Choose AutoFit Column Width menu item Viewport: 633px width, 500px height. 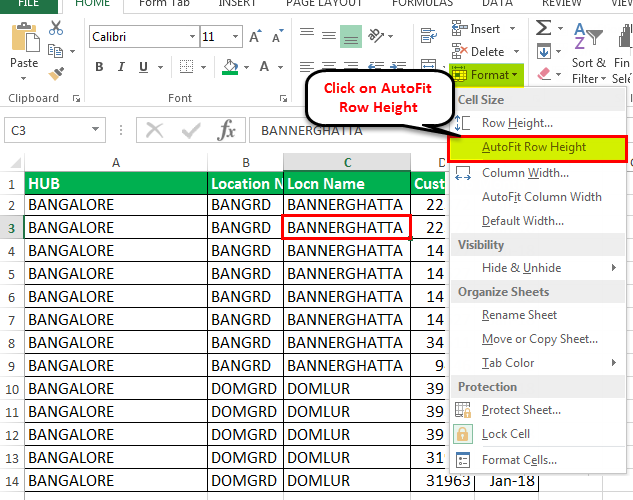click(x=538, y=197)
